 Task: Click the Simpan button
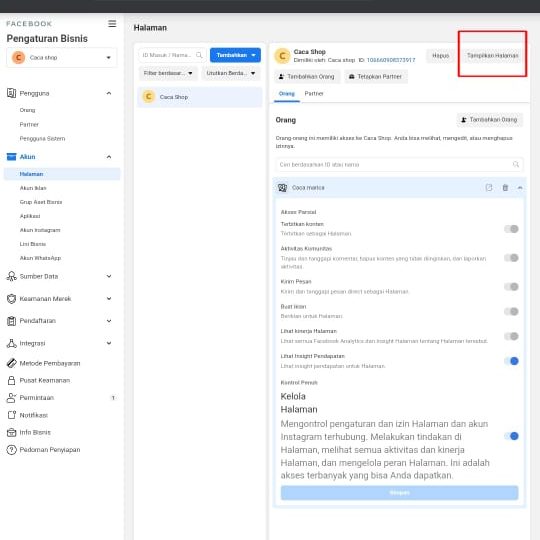point(399,493)
